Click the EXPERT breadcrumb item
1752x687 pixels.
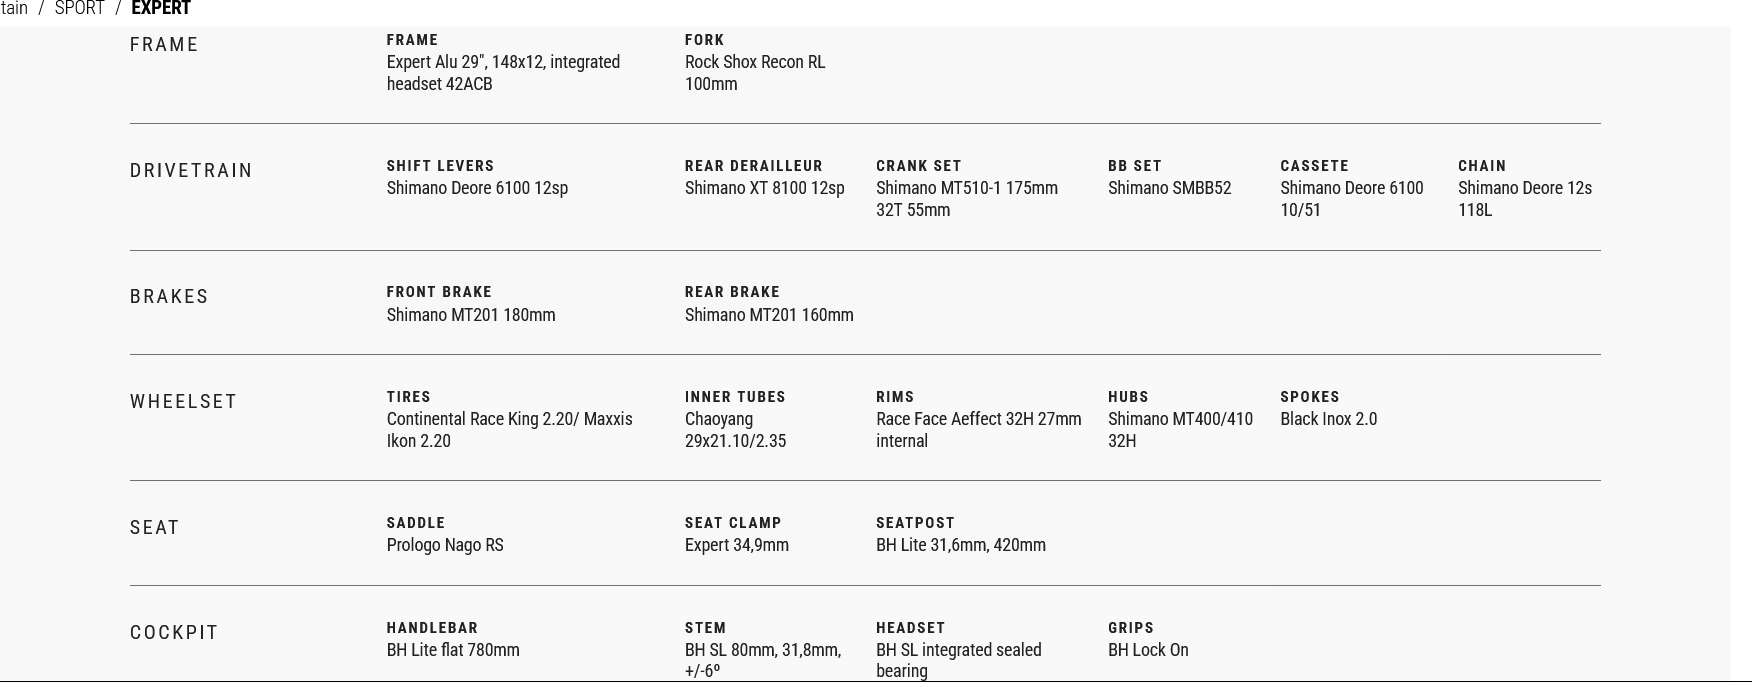coord(161,9)
